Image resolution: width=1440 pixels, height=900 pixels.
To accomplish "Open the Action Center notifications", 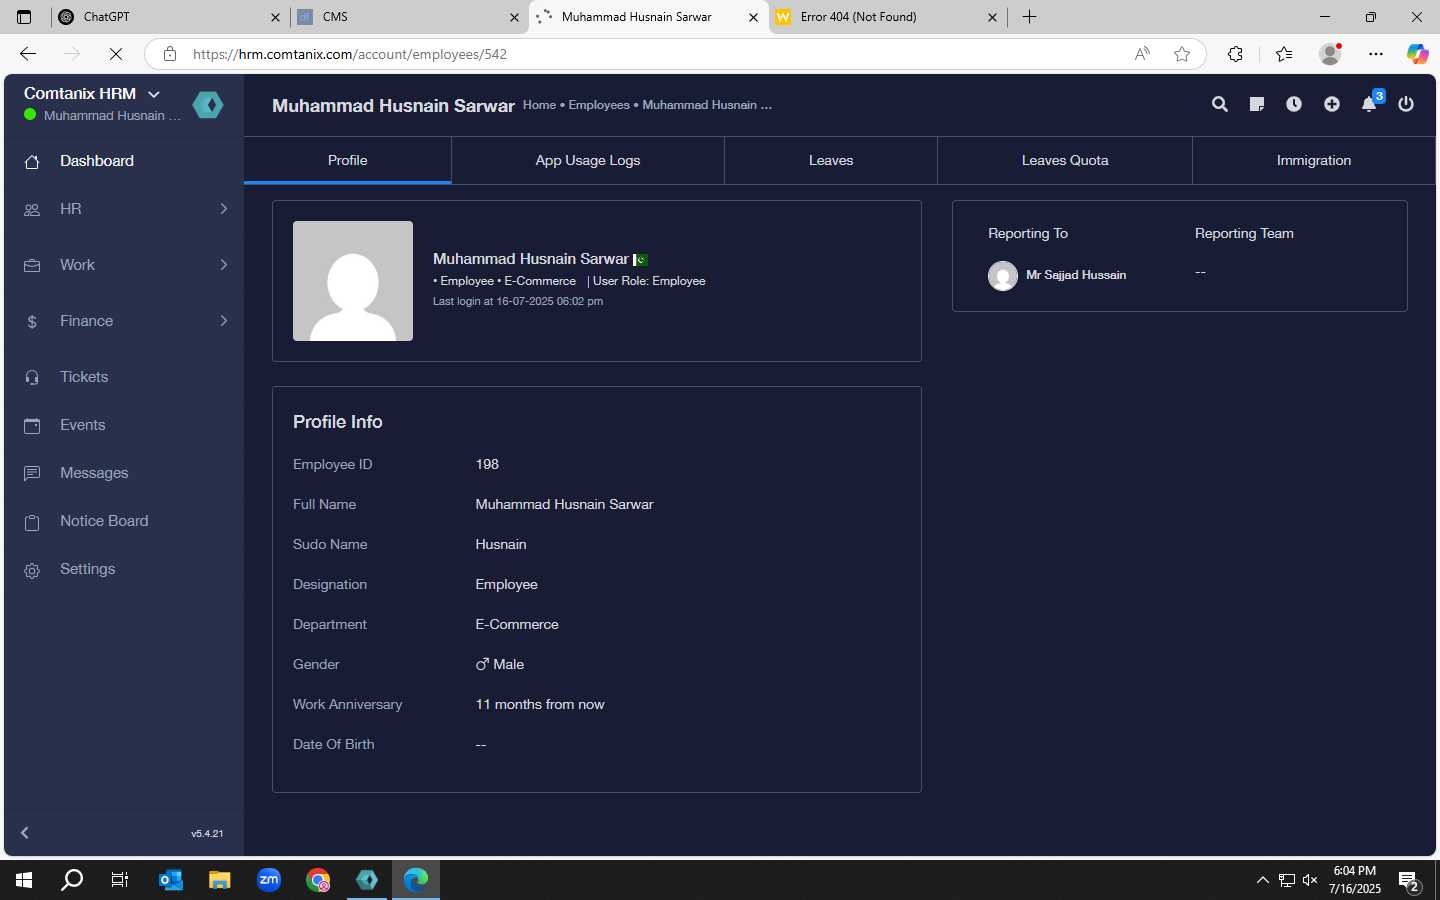I will [1410, 882].
